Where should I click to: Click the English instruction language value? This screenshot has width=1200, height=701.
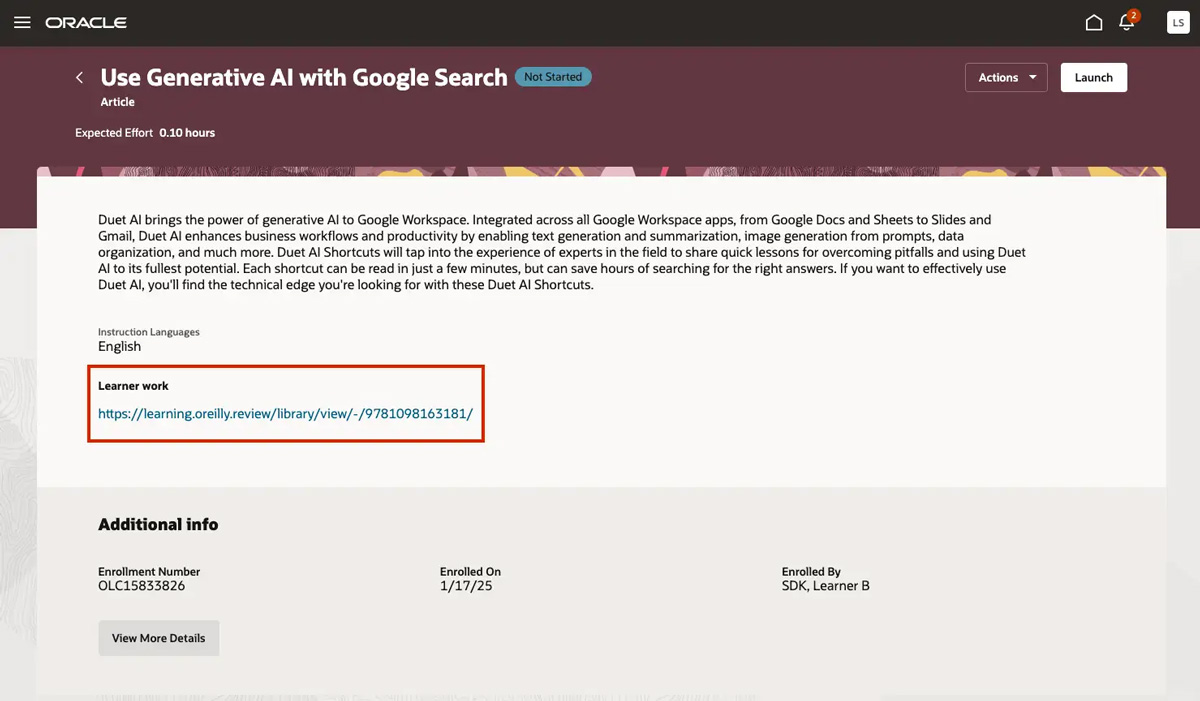pyautogui.click(x=119, y=347)
